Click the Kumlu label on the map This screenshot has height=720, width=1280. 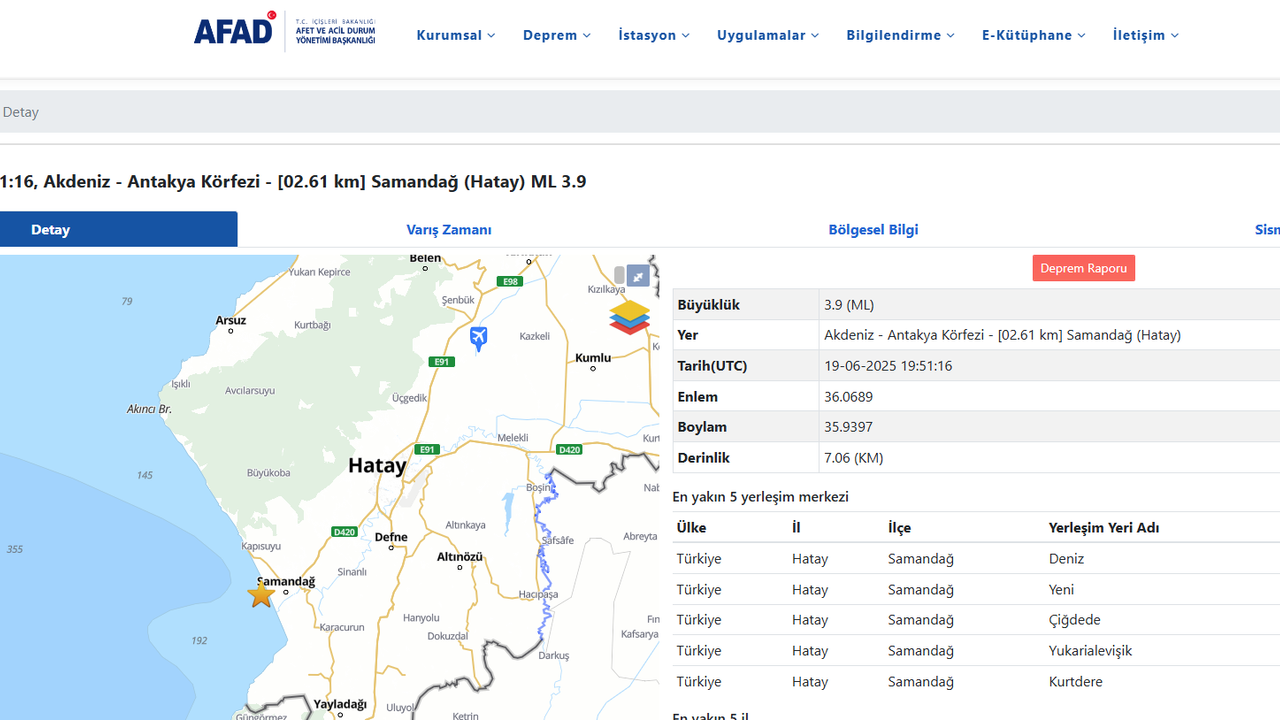point(593,357)
